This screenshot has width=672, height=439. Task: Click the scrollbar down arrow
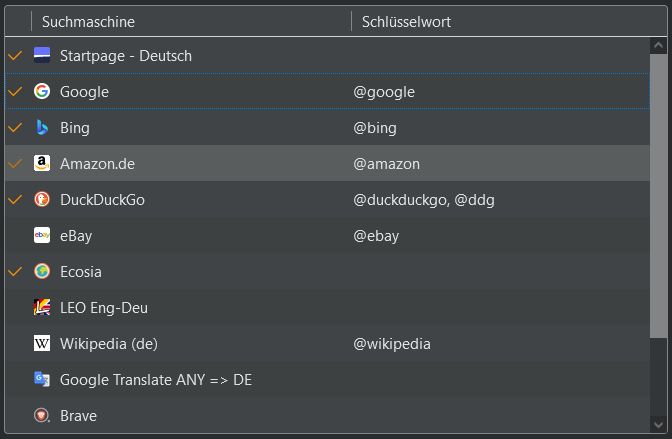(658, 424)
